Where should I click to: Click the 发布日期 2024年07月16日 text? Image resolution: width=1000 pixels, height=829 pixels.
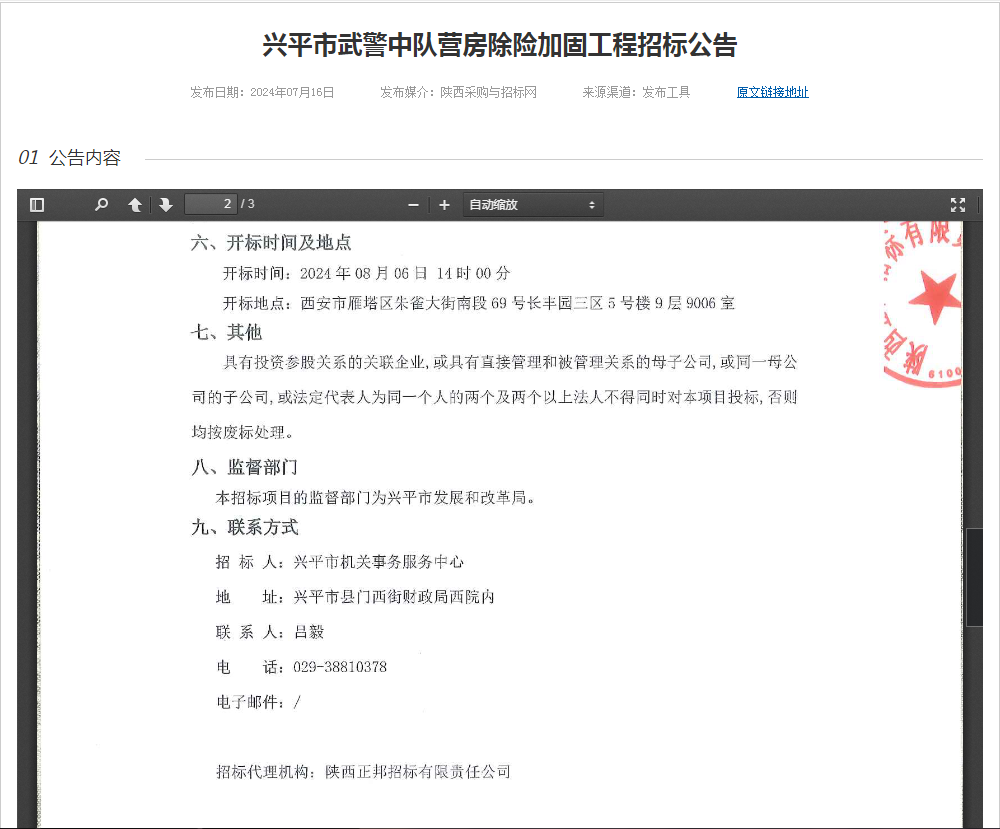[262, 92]
